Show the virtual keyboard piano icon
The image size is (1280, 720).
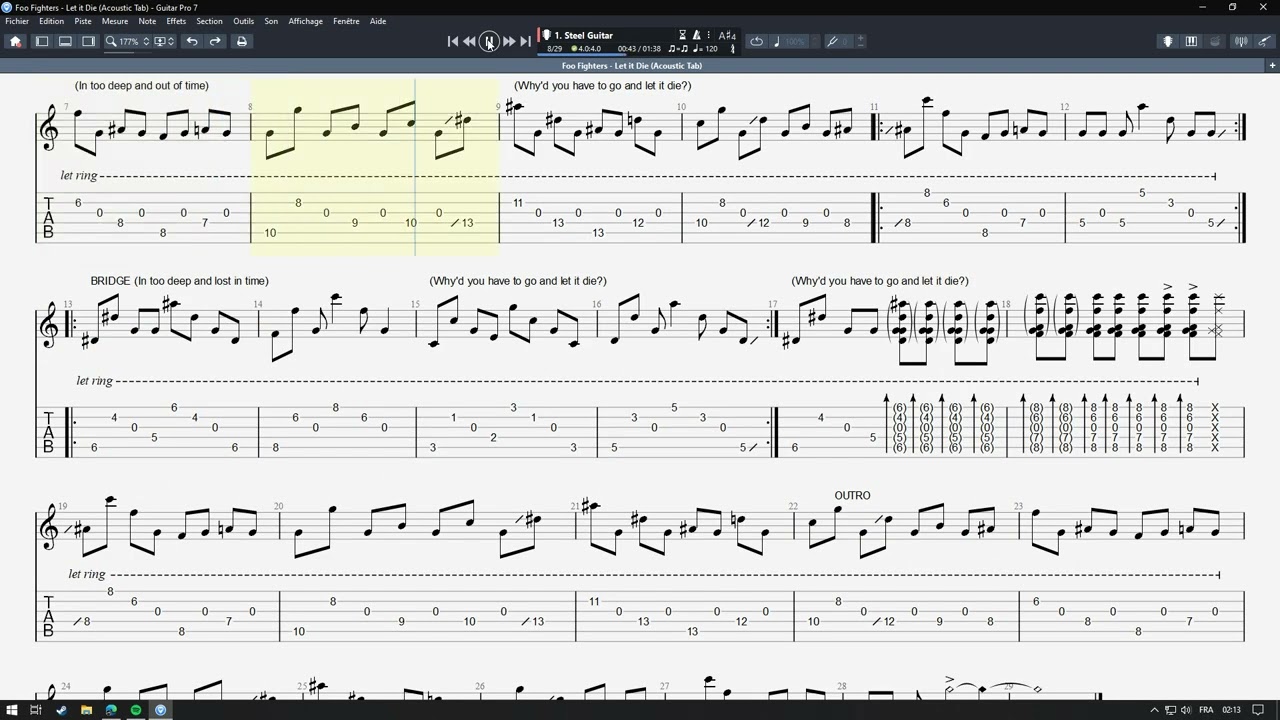(1191, 41)
